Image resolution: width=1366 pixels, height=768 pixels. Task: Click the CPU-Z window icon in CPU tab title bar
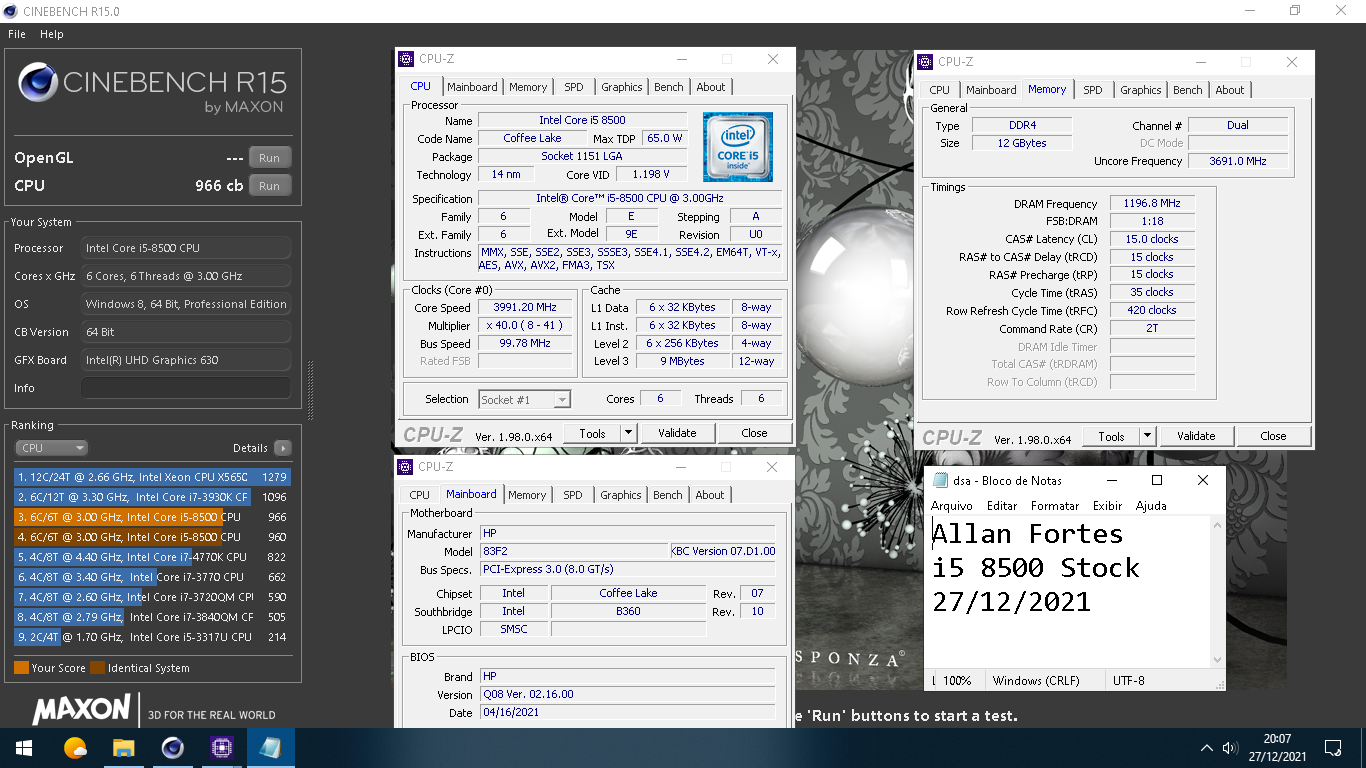coord(405,59)
